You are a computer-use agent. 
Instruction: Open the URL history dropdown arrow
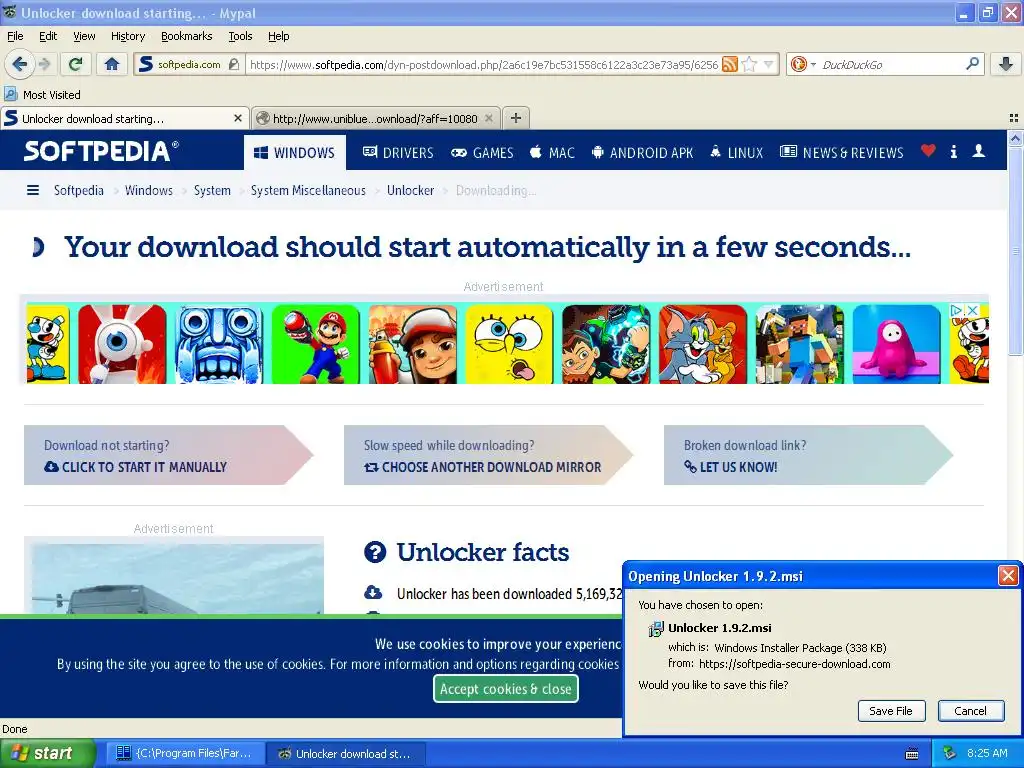[x=769, y=64]
